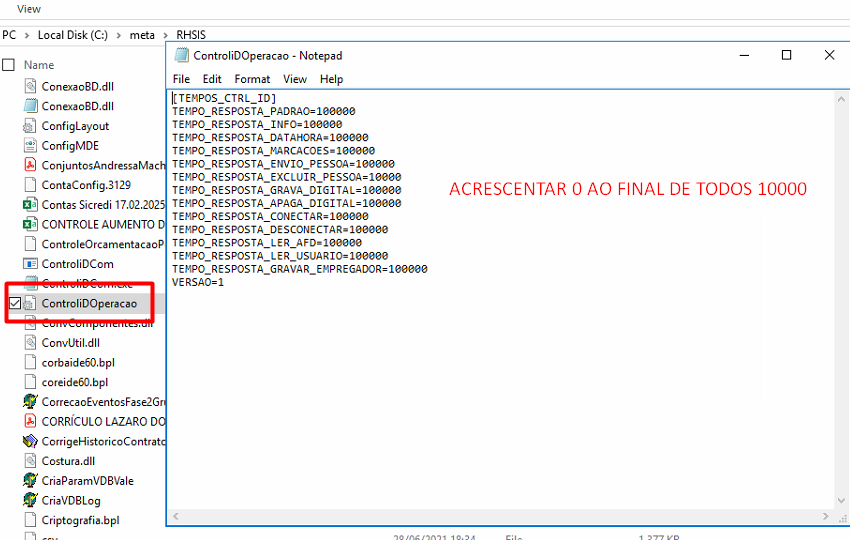Open the Format menu in Notepad

[x=252, y=79]
